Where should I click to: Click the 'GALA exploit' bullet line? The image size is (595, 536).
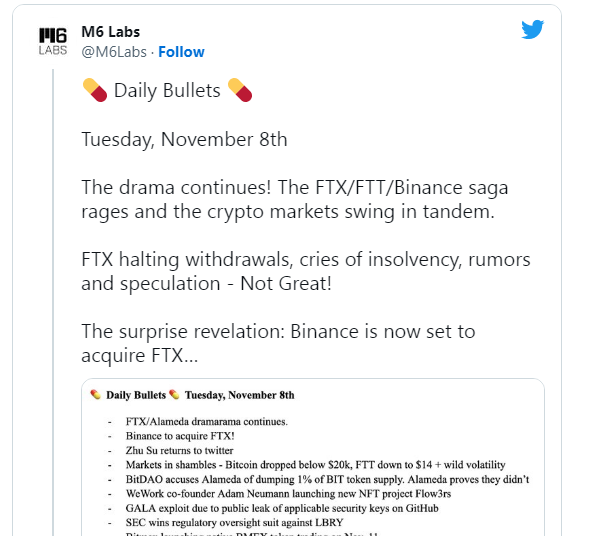tap(282, 508)
